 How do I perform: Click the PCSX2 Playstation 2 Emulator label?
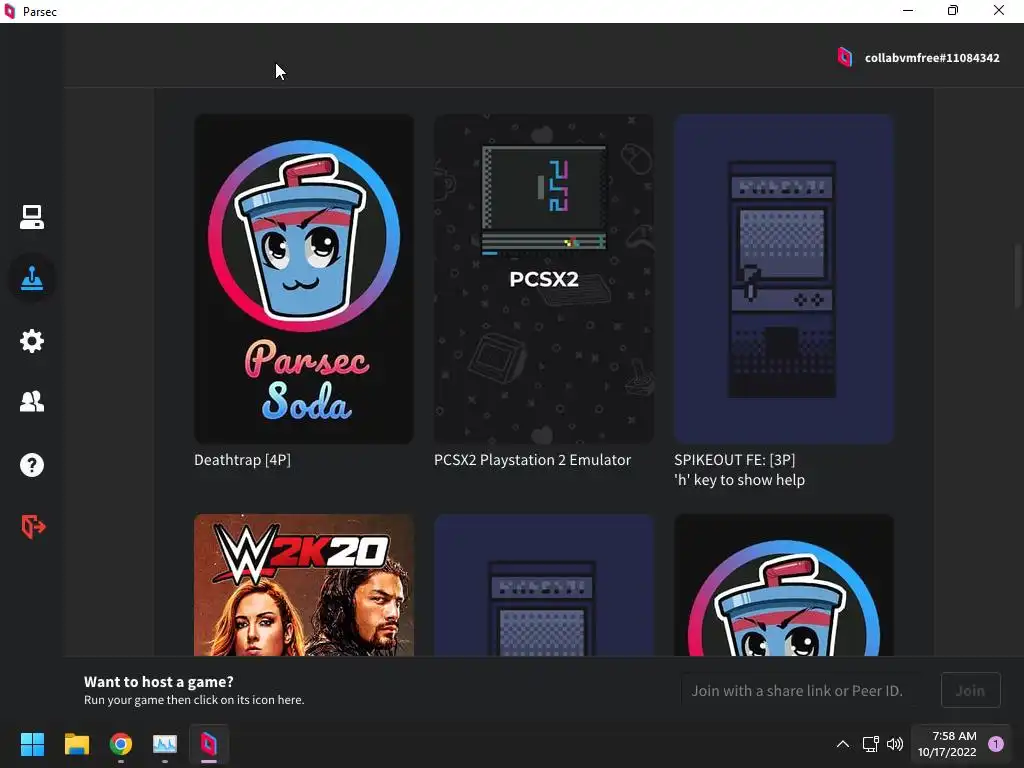tap(532, 460)
